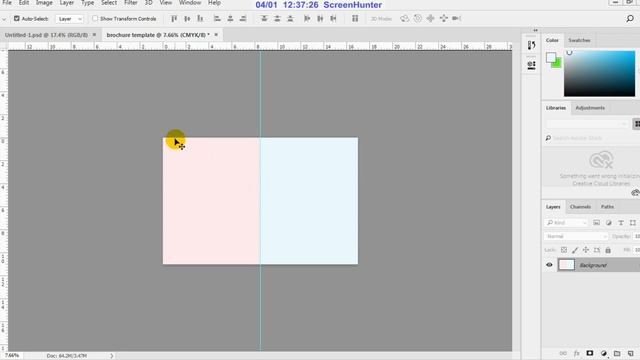Toggle the Auto-Select checkbox
Screen dimensions: 640x360
(x=17, y=18)
